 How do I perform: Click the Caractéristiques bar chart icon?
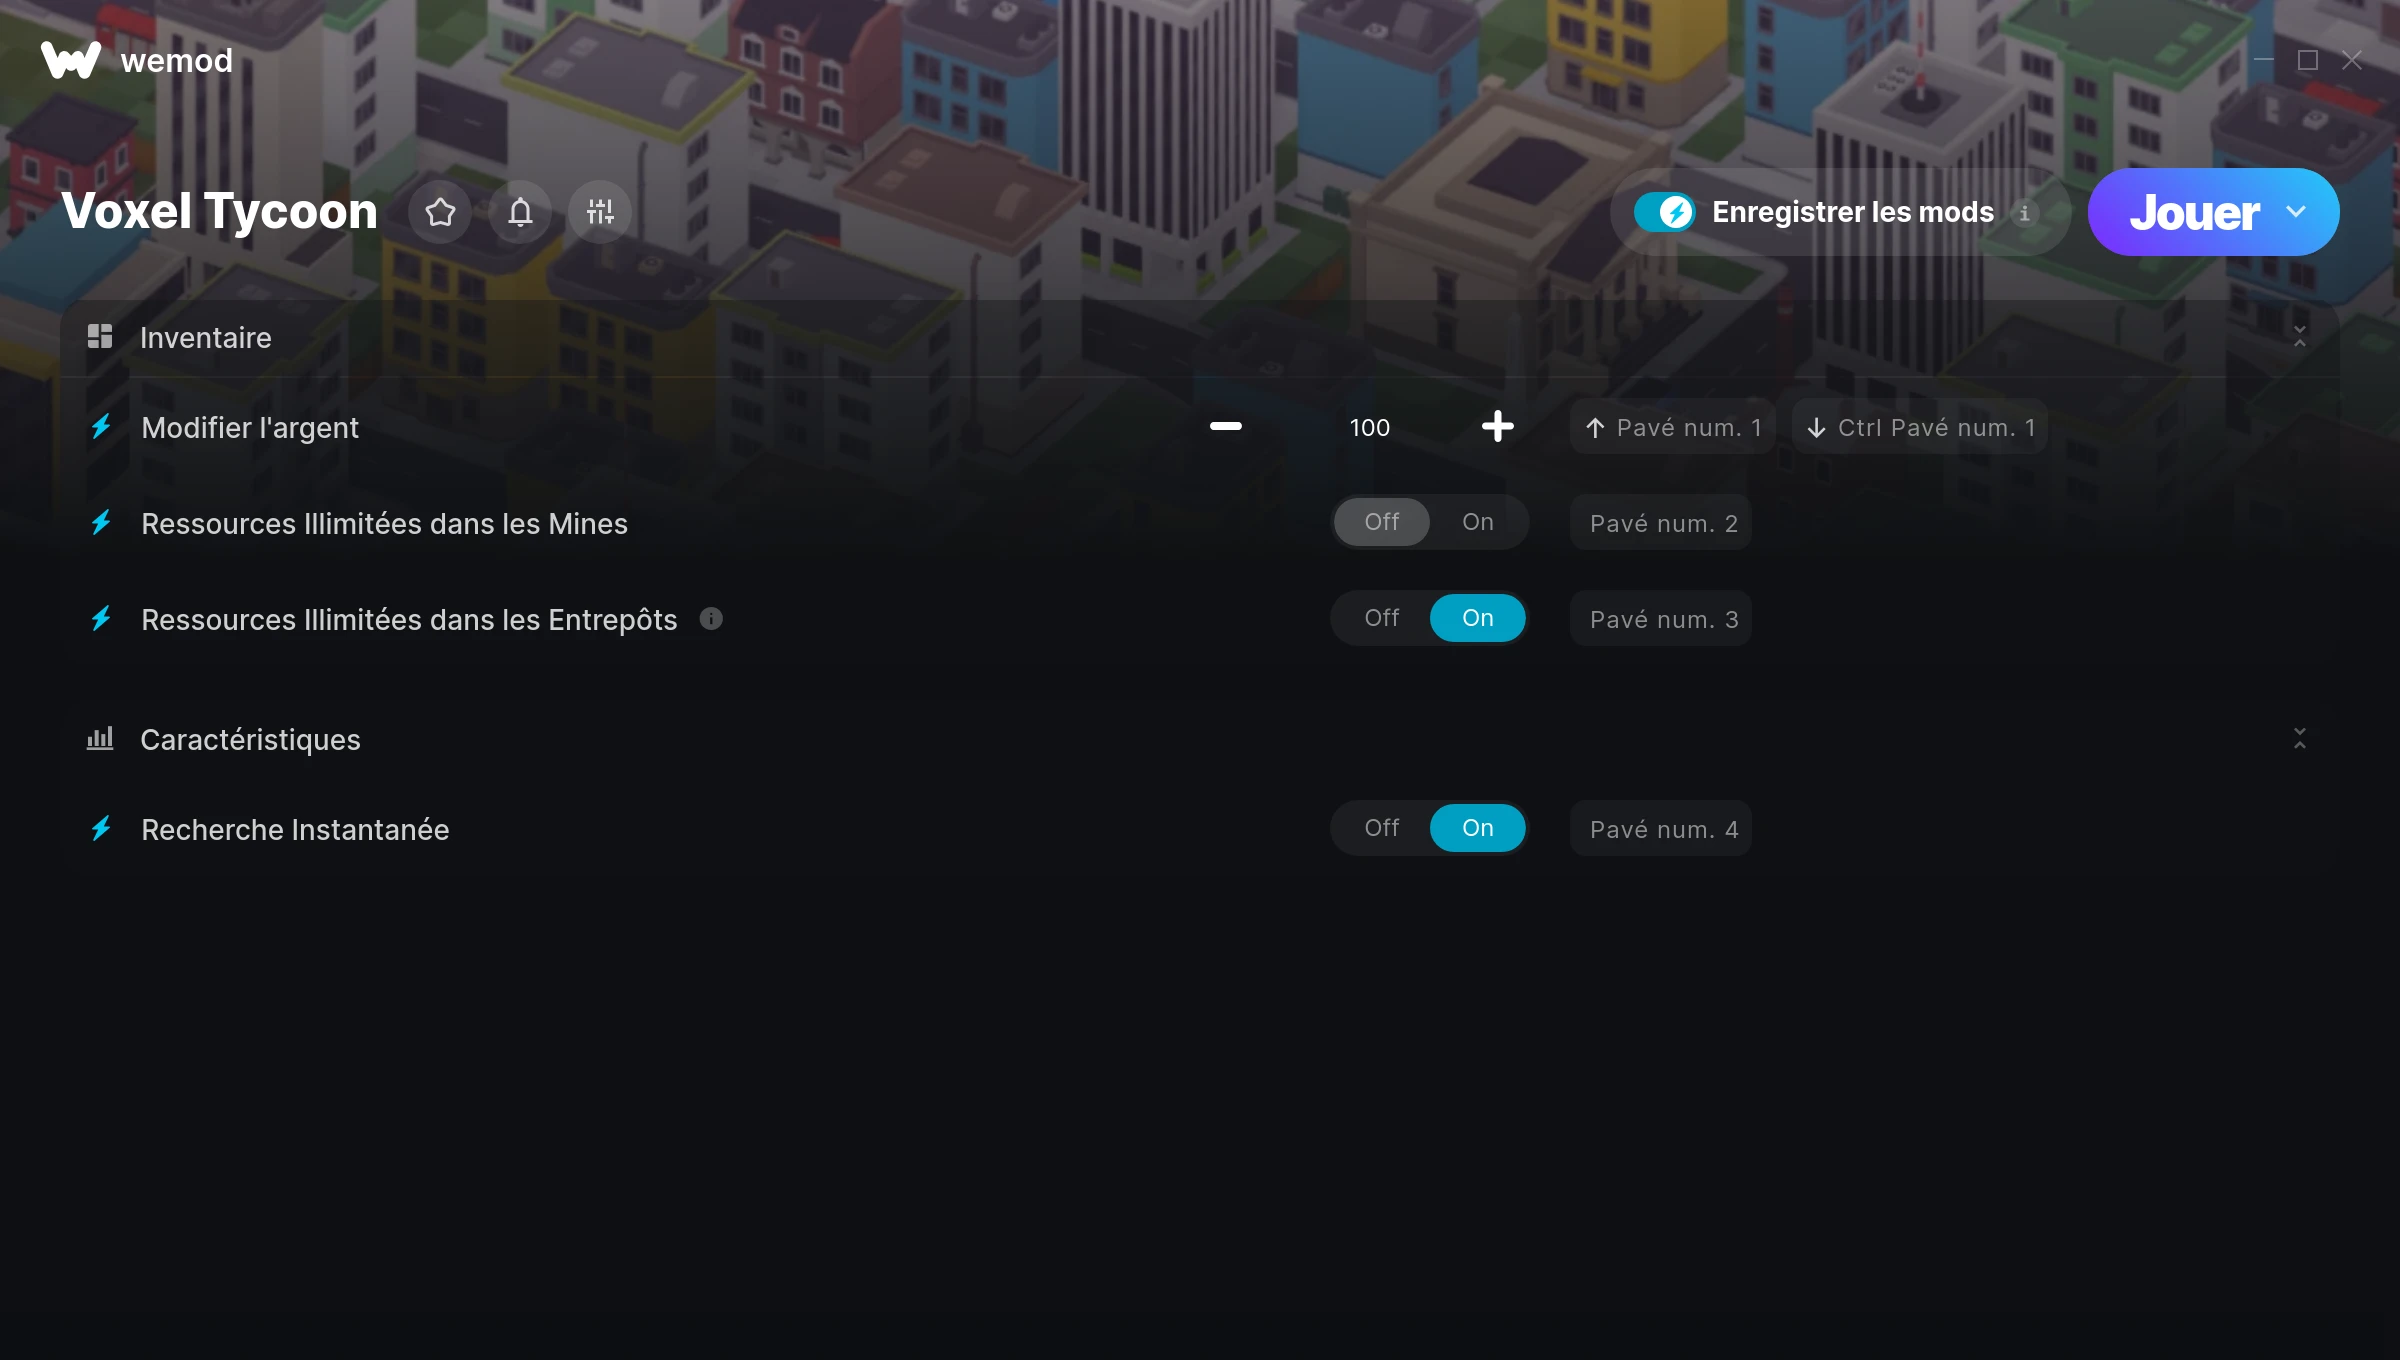click(x=100, y=739)
